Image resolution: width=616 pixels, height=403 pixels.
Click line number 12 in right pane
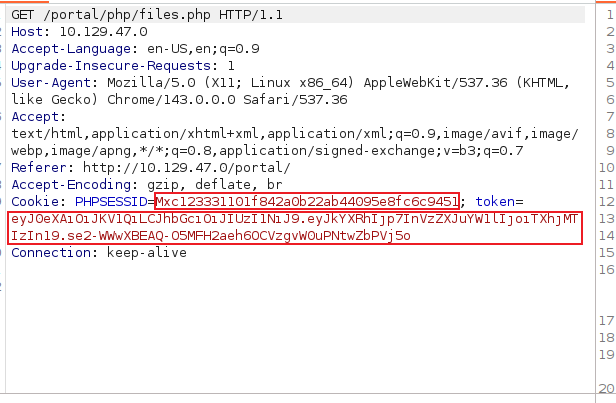coord(607,202)
